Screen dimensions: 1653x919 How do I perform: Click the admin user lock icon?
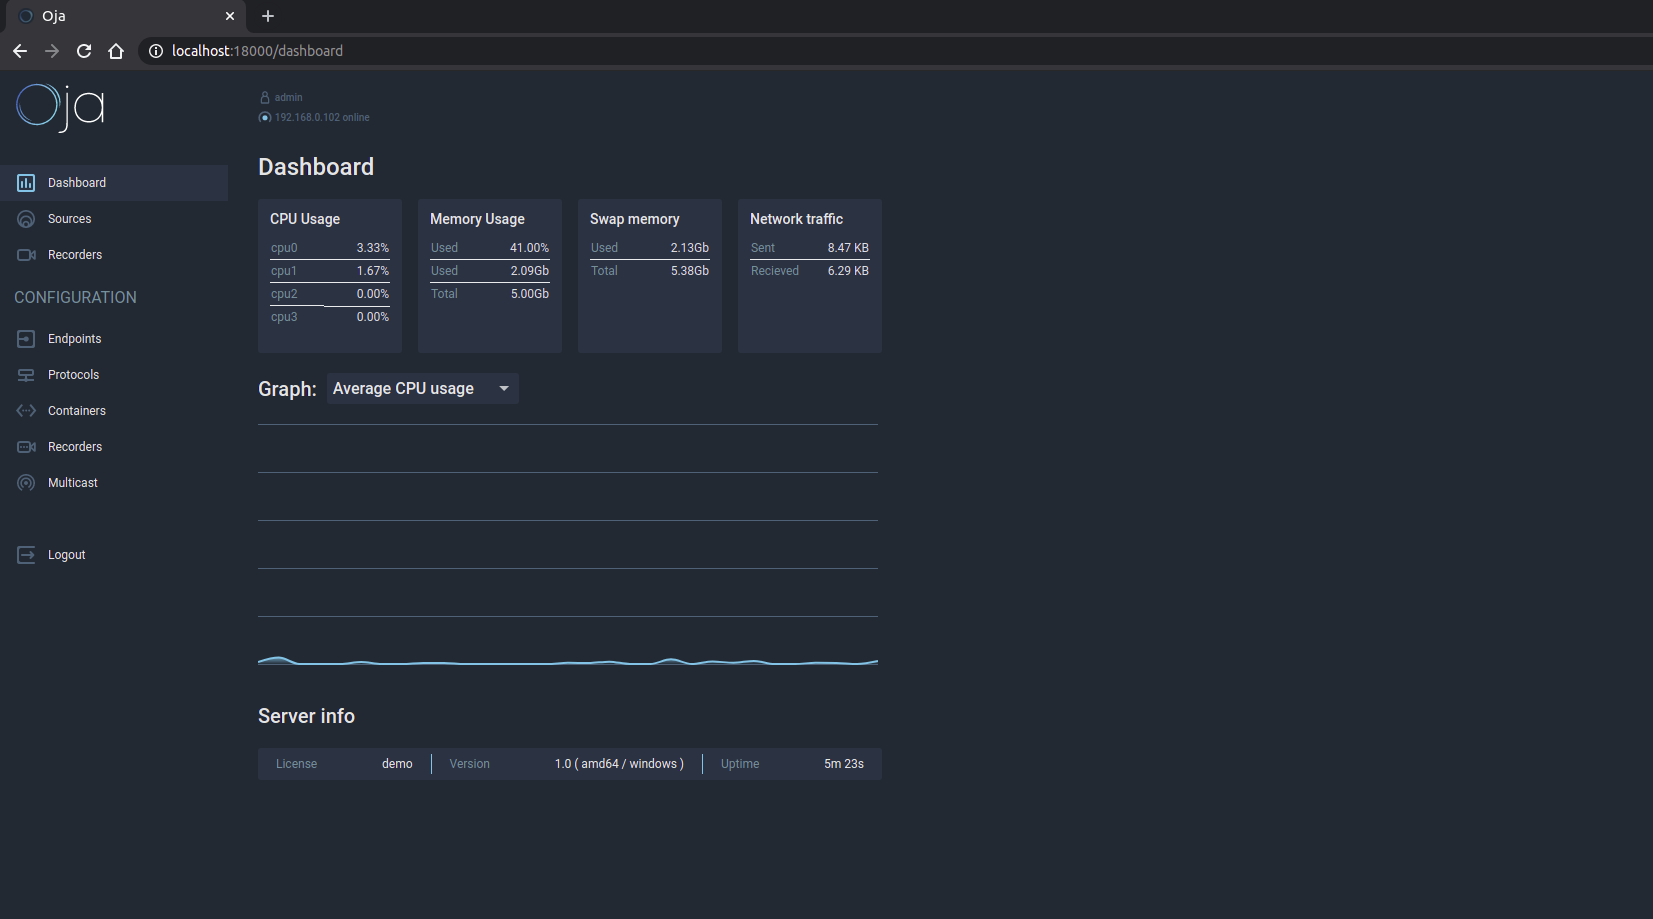pyautogui.click(x=265, y=98)
